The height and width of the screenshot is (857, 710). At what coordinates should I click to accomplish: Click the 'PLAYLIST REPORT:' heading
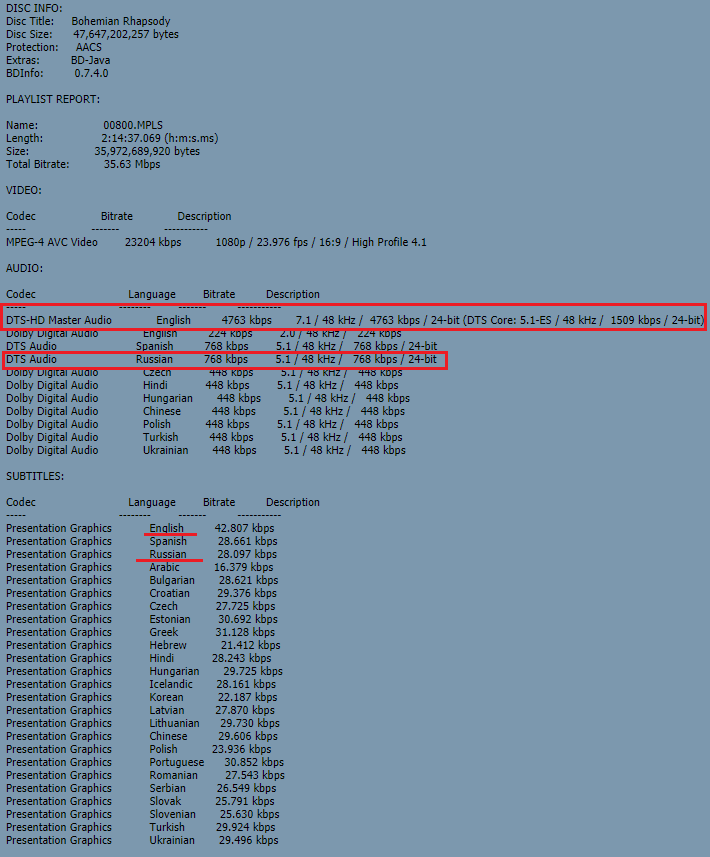click(x=53, y=99)
